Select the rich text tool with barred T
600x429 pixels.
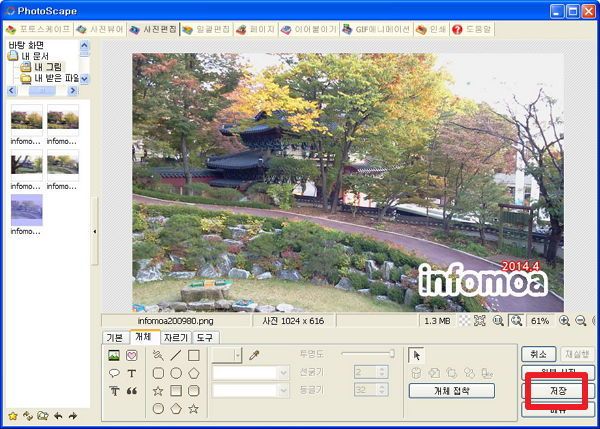(x=114, y=391)
